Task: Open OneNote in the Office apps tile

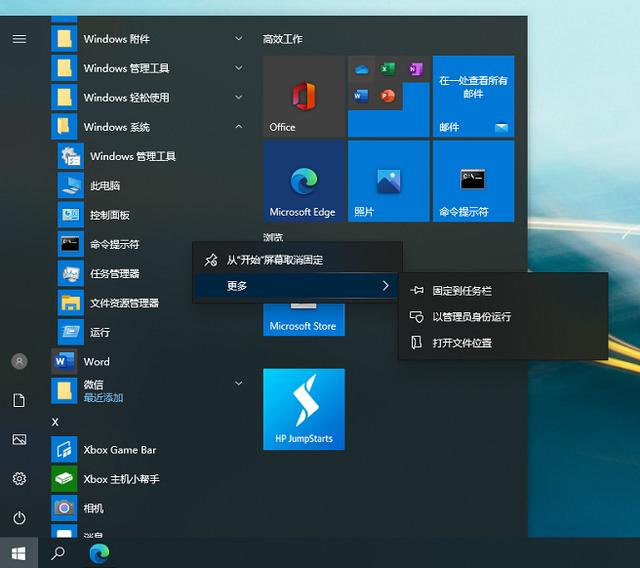Action: 416,69
